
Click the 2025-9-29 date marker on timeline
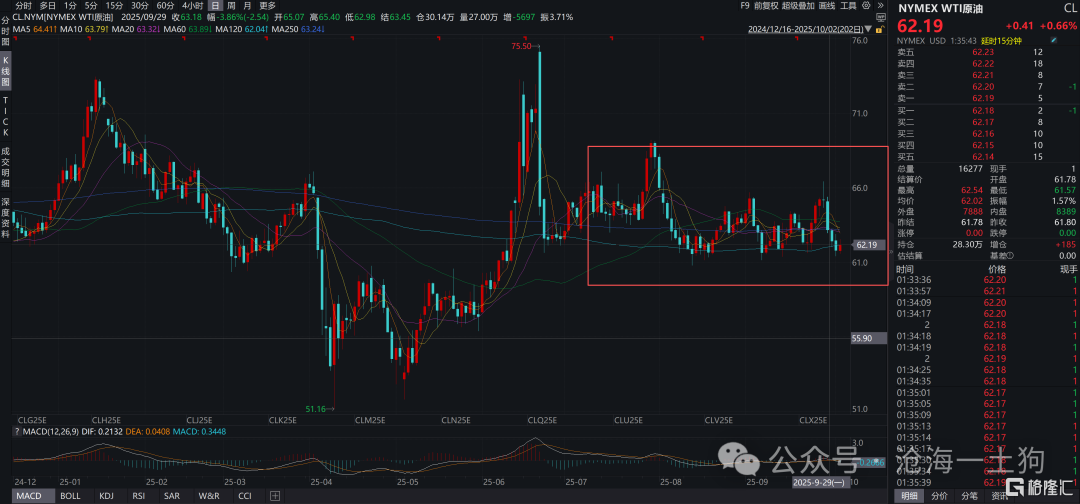(x=820, y=482)
